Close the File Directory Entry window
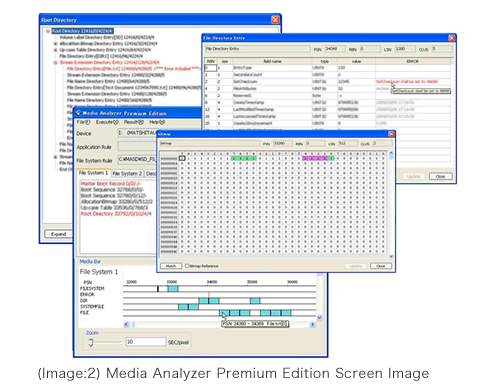This screenshot has width=483, height=391. pos(451,38)
